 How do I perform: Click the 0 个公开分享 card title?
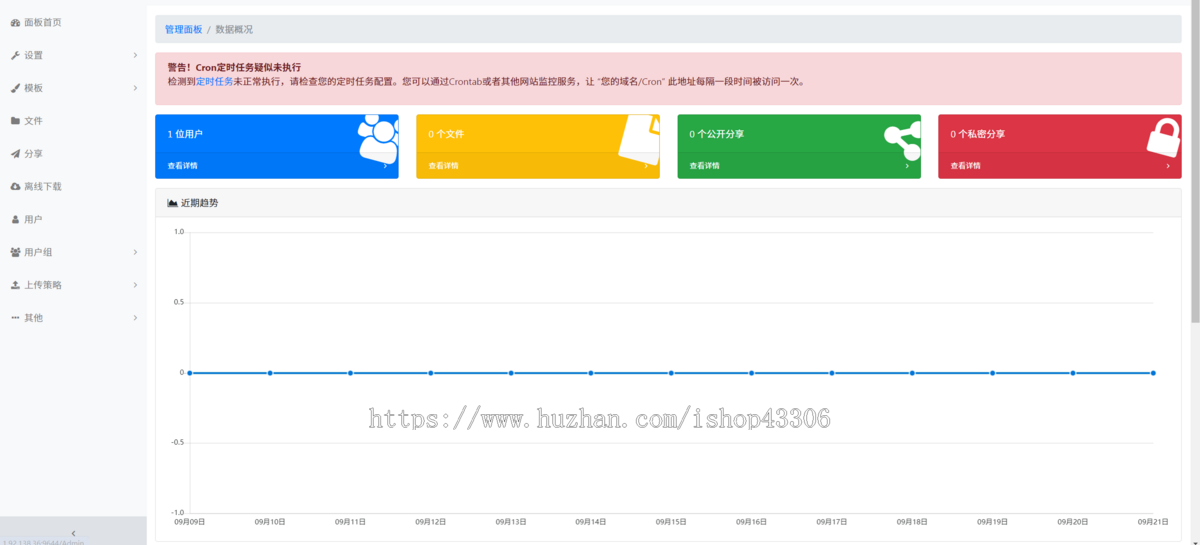click(x=716, y=133)
